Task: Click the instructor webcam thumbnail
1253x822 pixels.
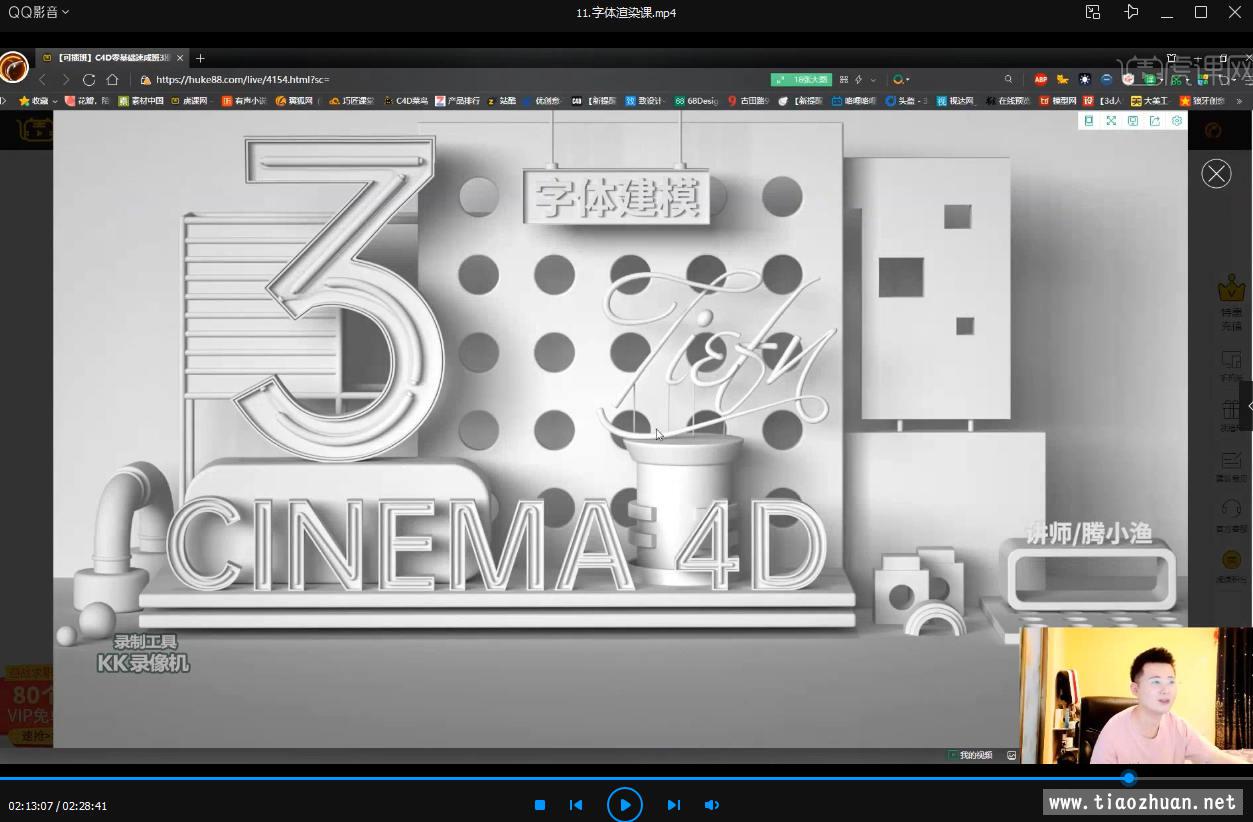Action: coord(1137,696)
